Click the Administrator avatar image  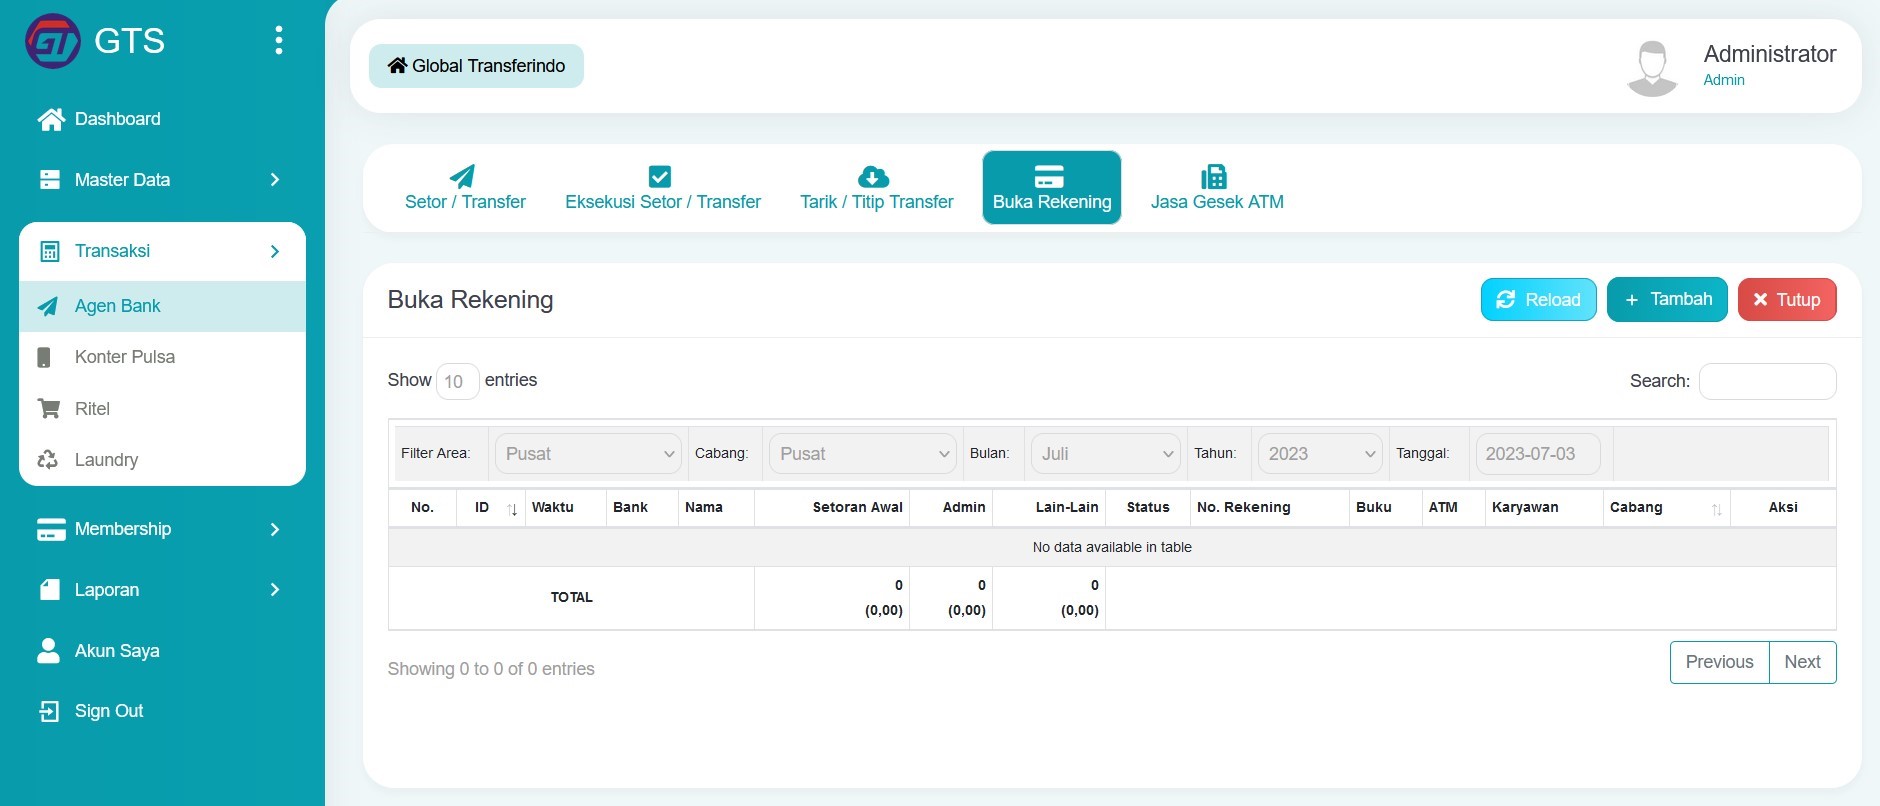(x=1653, y=67)
